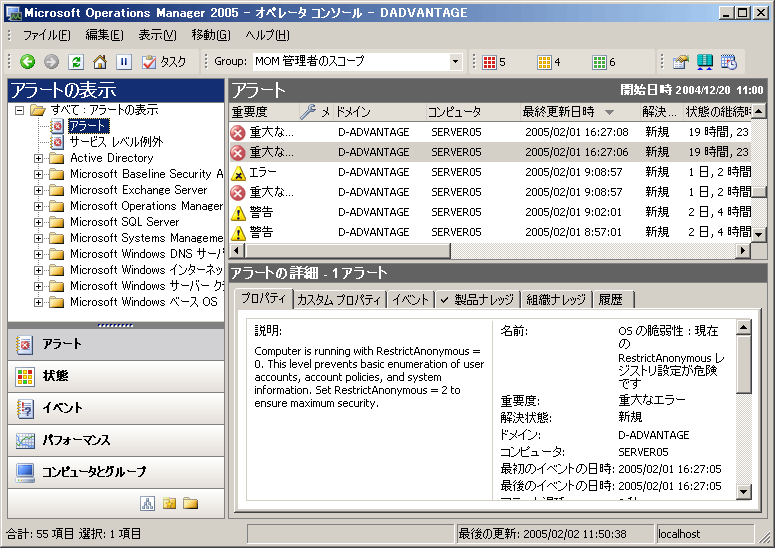Sort by the コンピュータ column header
The height and width of the screenshot is (548, 775).
pyautogui.click(x=472, y=112)
